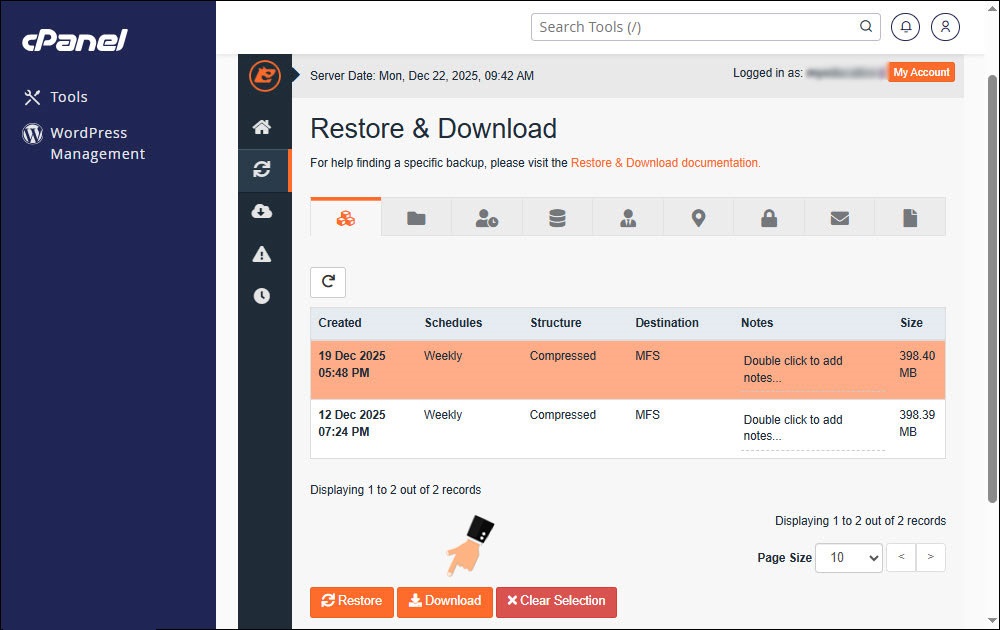This screenshot has width=1000, height=630.
Task: Open the clock icon in sidebar
Action: [x=262, y=296]
